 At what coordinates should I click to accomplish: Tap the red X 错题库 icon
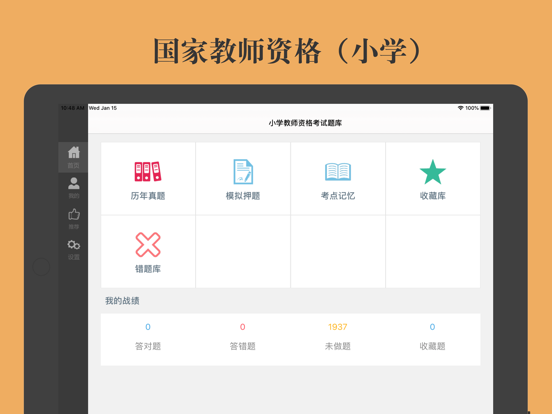(x=148, y=244)
